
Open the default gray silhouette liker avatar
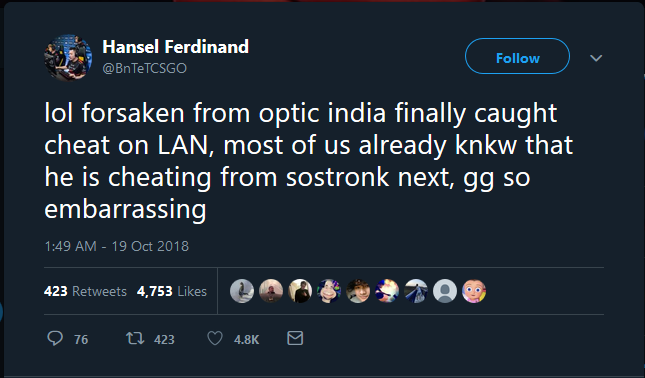tap(445, 291)
